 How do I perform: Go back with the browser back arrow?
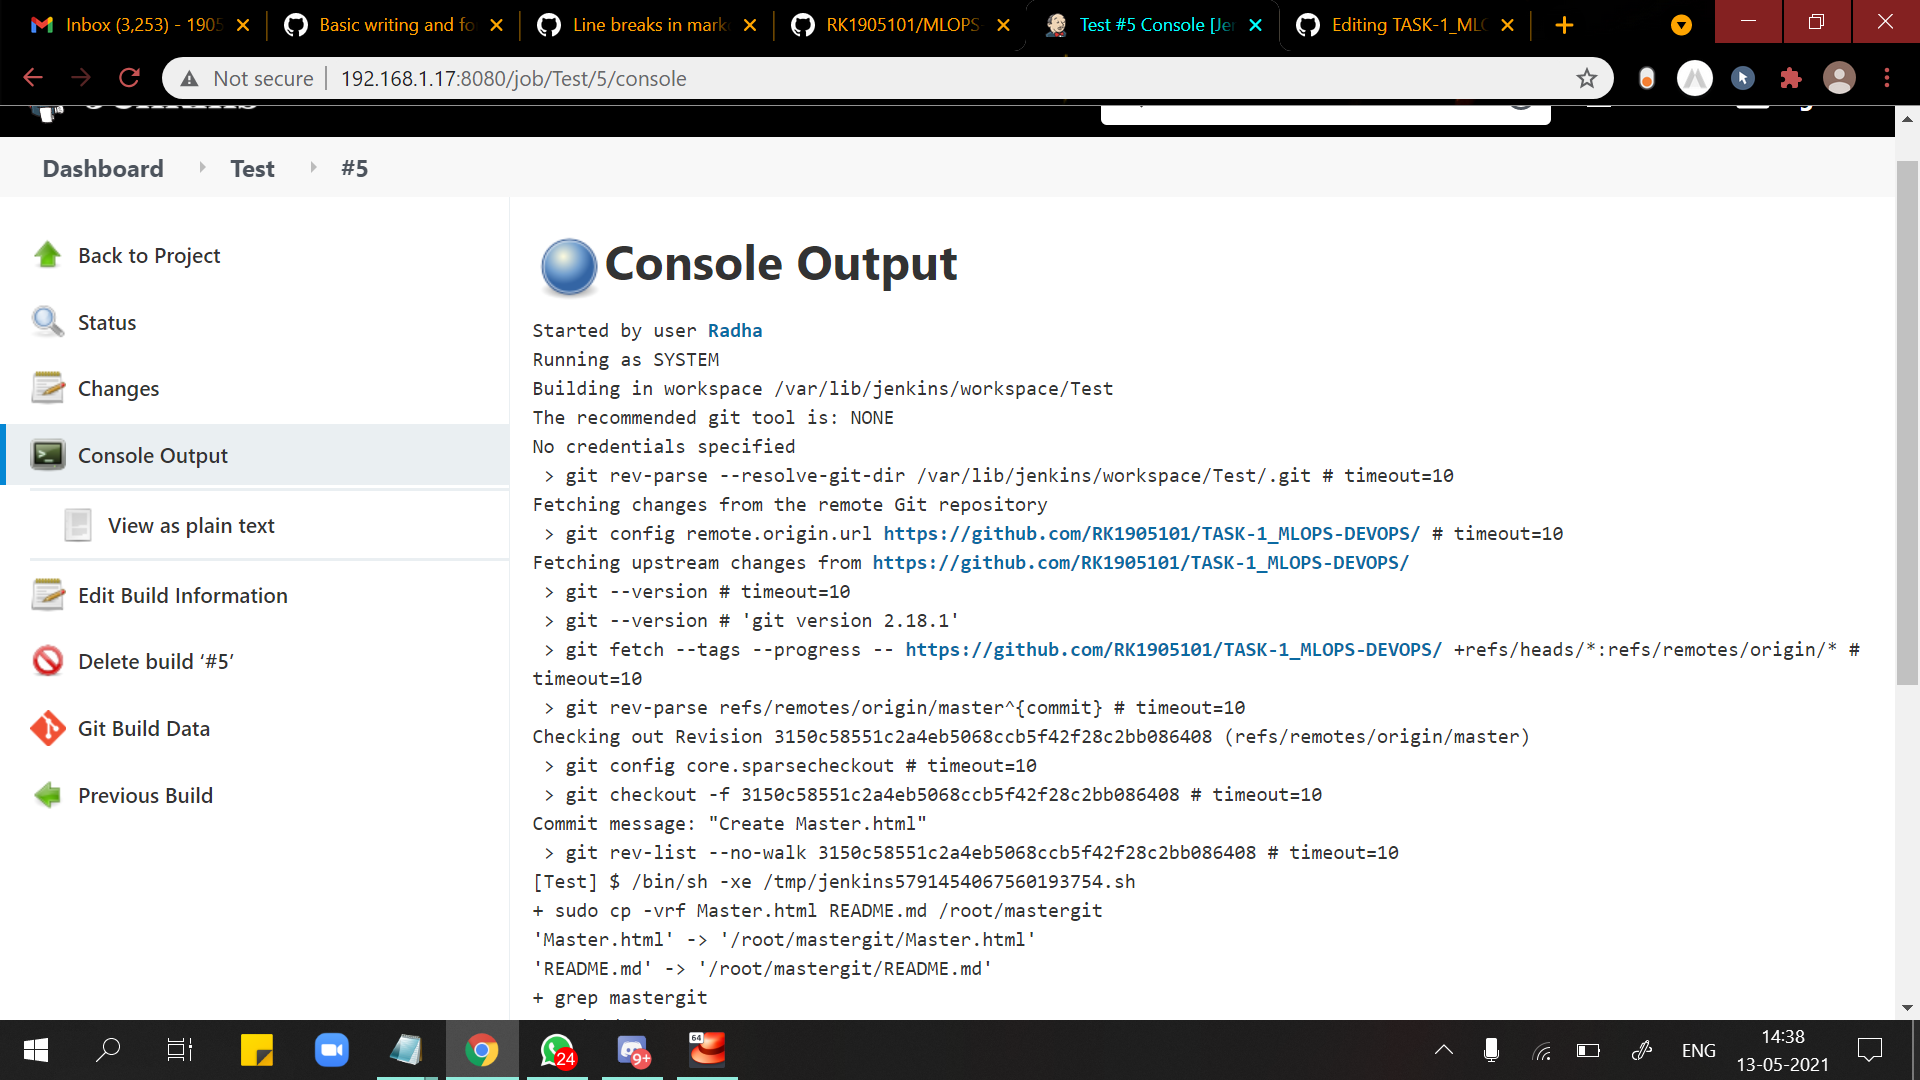(33, 78)
